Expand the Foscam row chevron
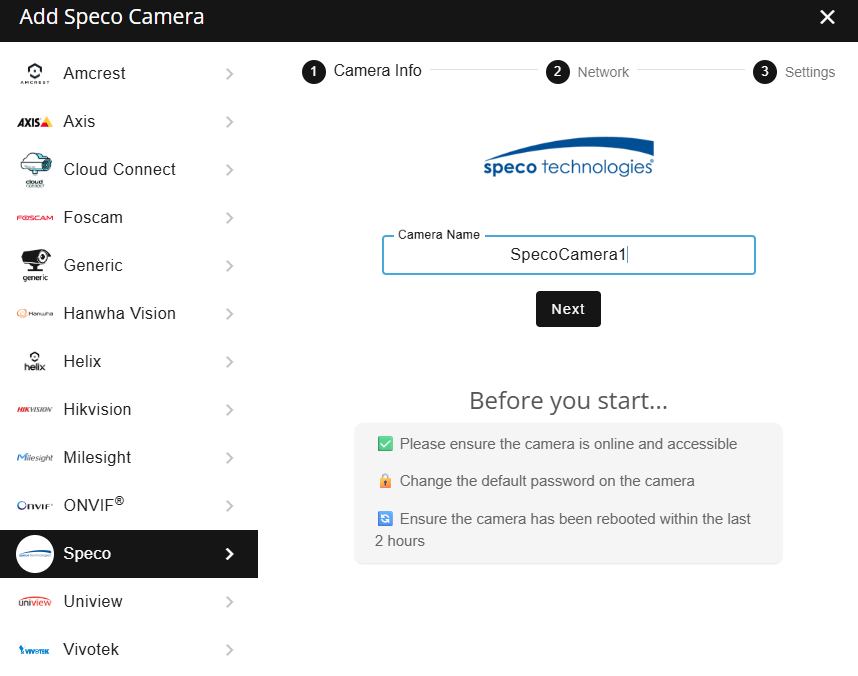The image size is (858, 676). click(x=229, y=218)
